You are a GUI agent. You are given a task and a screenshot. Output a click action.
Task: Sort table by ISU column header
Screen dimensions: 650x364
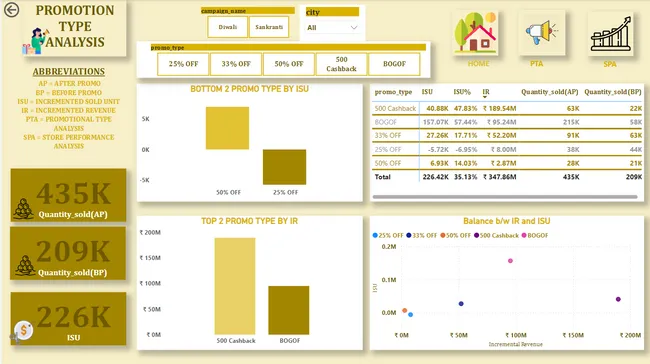click(x=427, y=92)
